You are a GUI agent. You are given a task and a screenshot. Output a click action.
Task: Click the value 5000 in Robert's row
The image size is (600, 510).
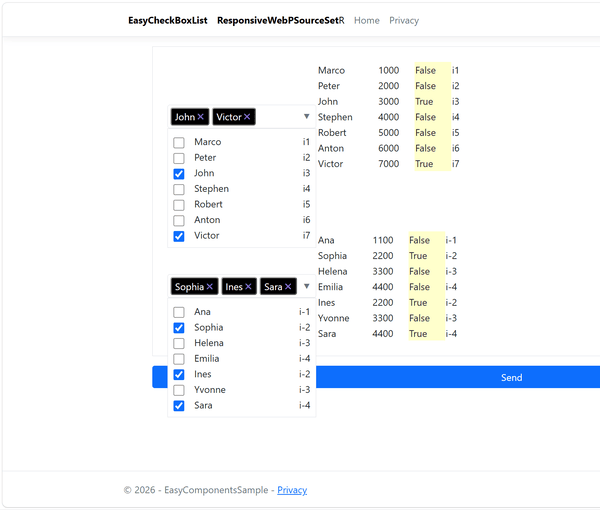click(389, 133)
